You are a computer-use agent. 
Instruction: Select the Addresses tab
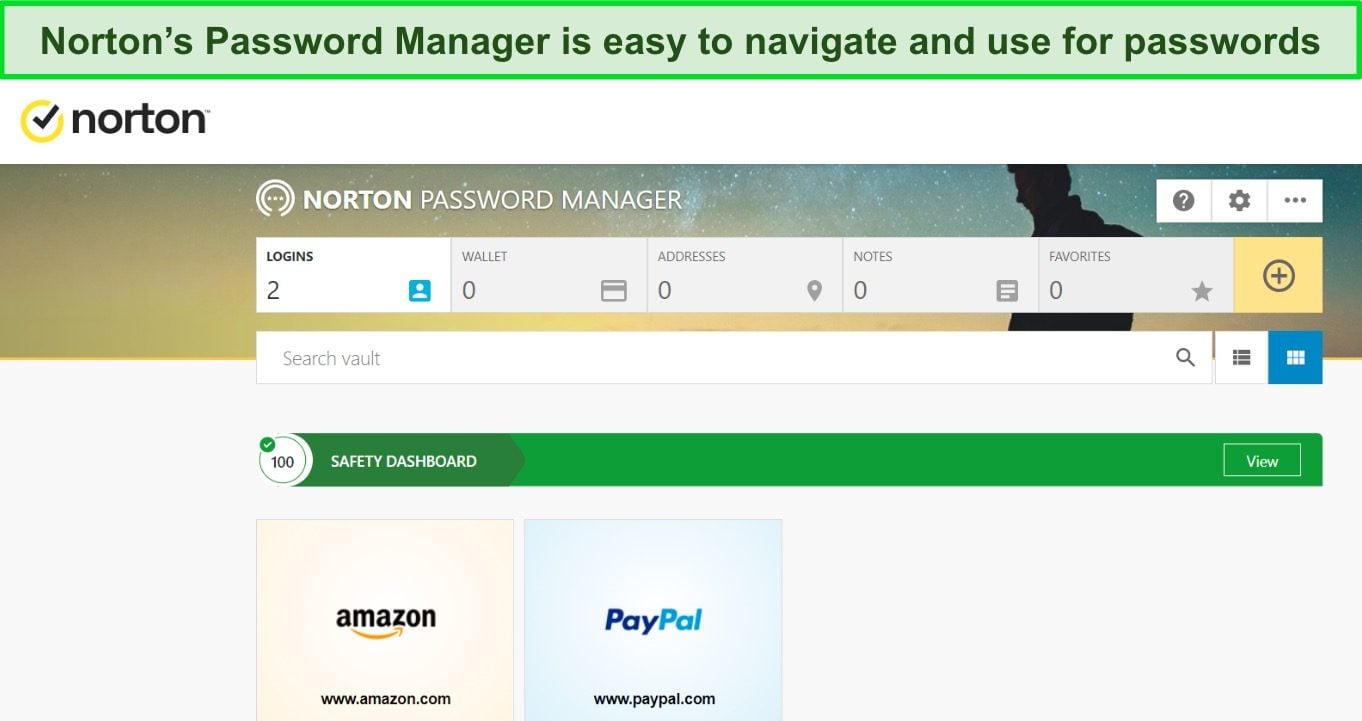click(745, 275)
